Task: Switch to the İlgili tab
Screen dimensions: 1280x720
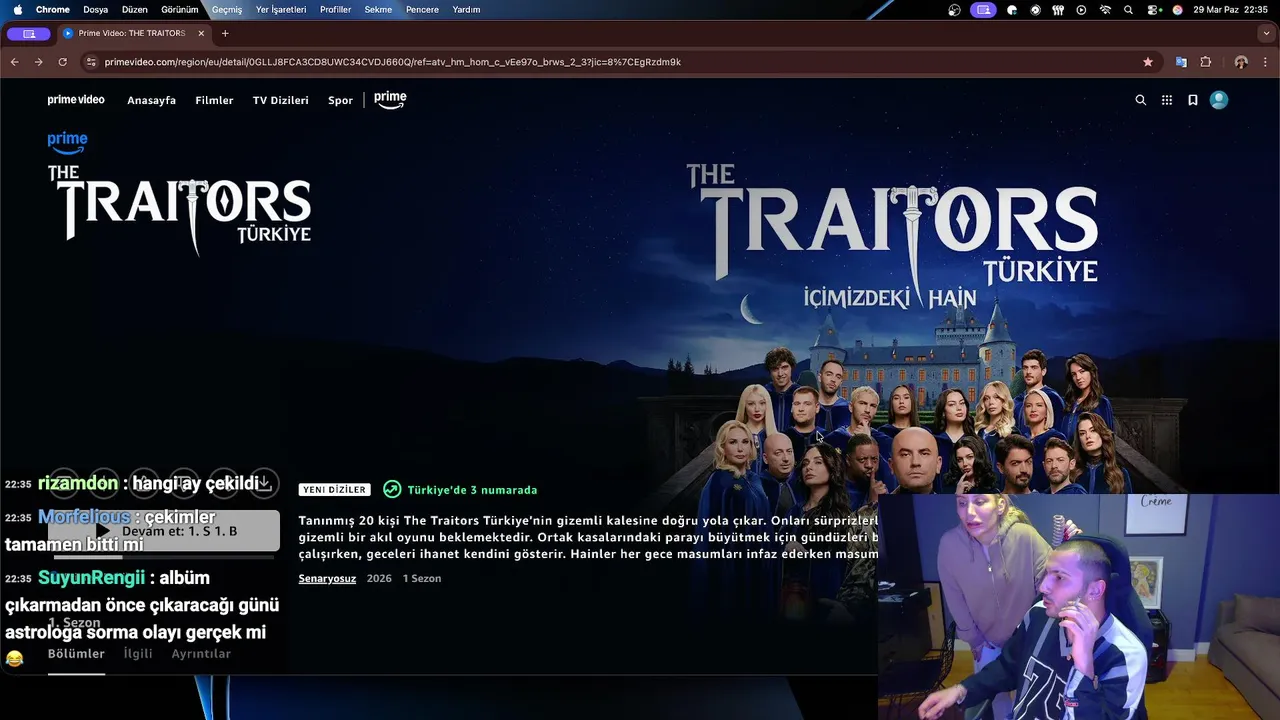Action: tap(138, 654)
